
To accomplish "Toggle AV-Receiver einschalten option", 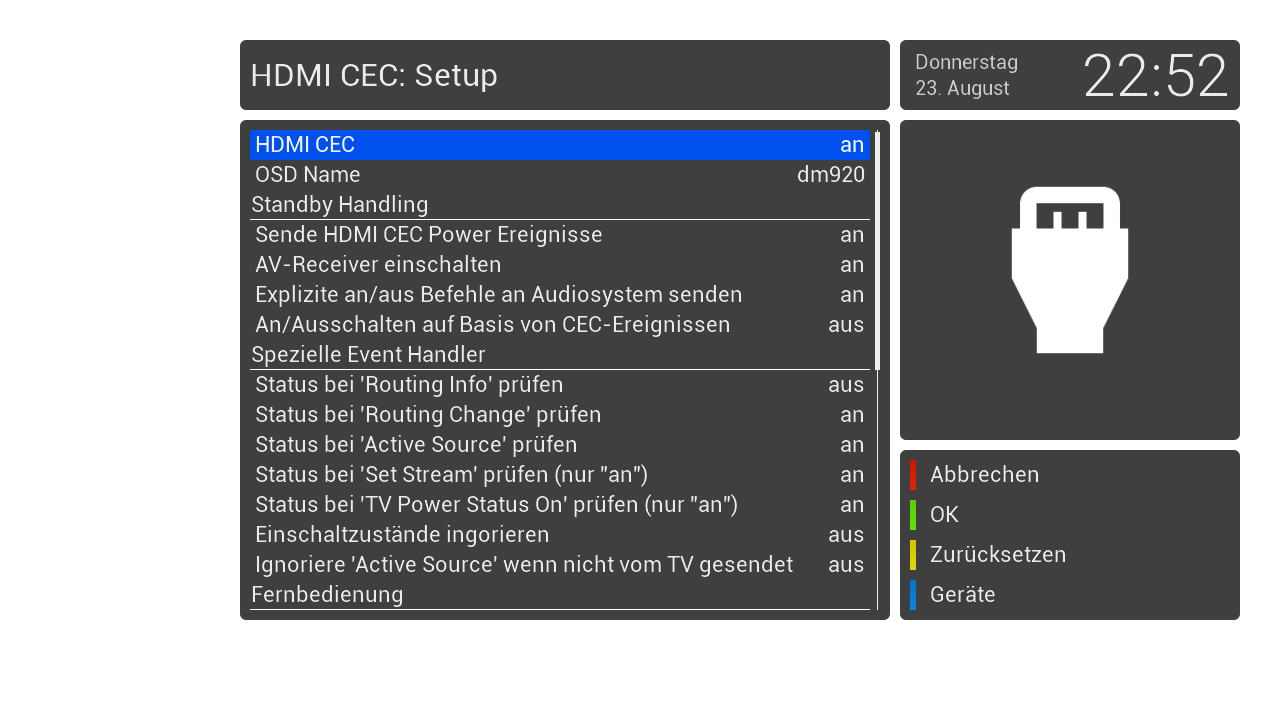I will [x=559, y=265].
